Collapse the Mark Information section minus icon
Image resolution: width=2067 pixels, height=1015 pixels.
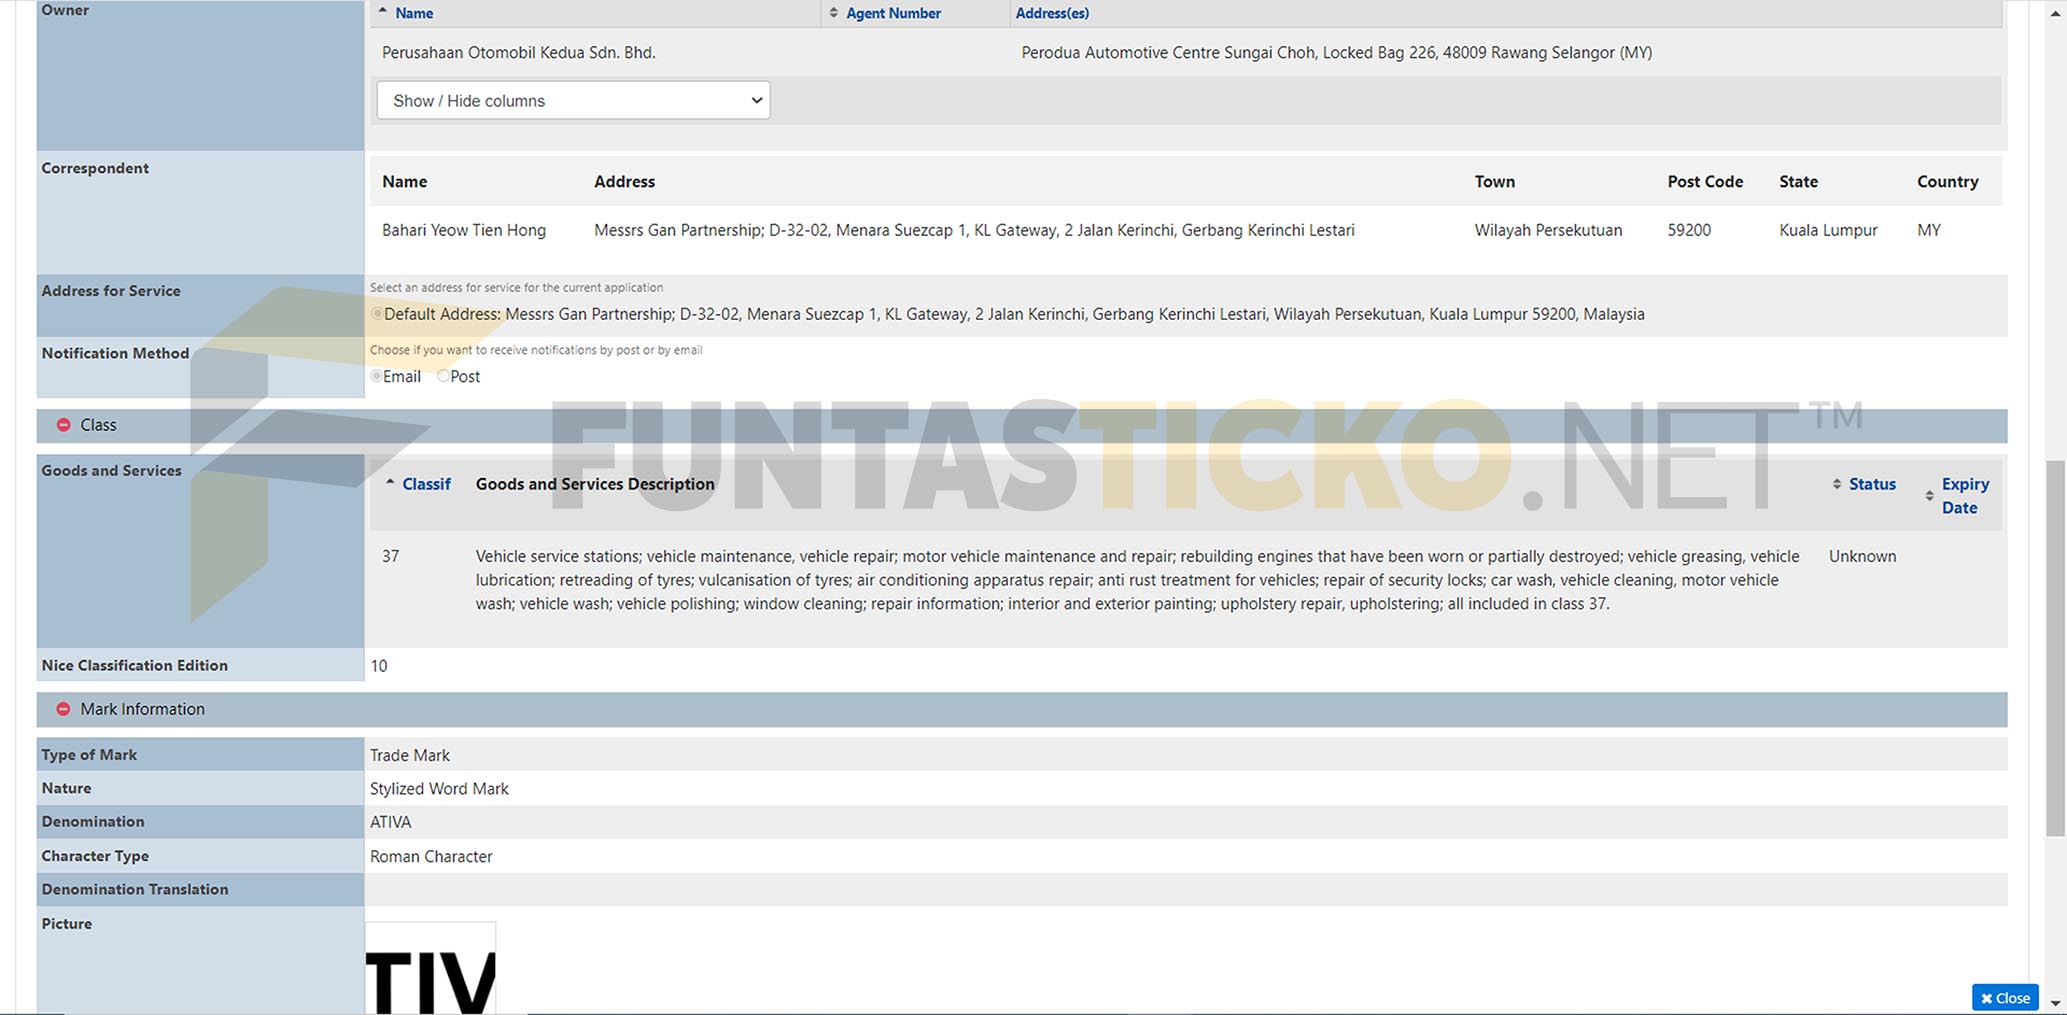(64, 709)
